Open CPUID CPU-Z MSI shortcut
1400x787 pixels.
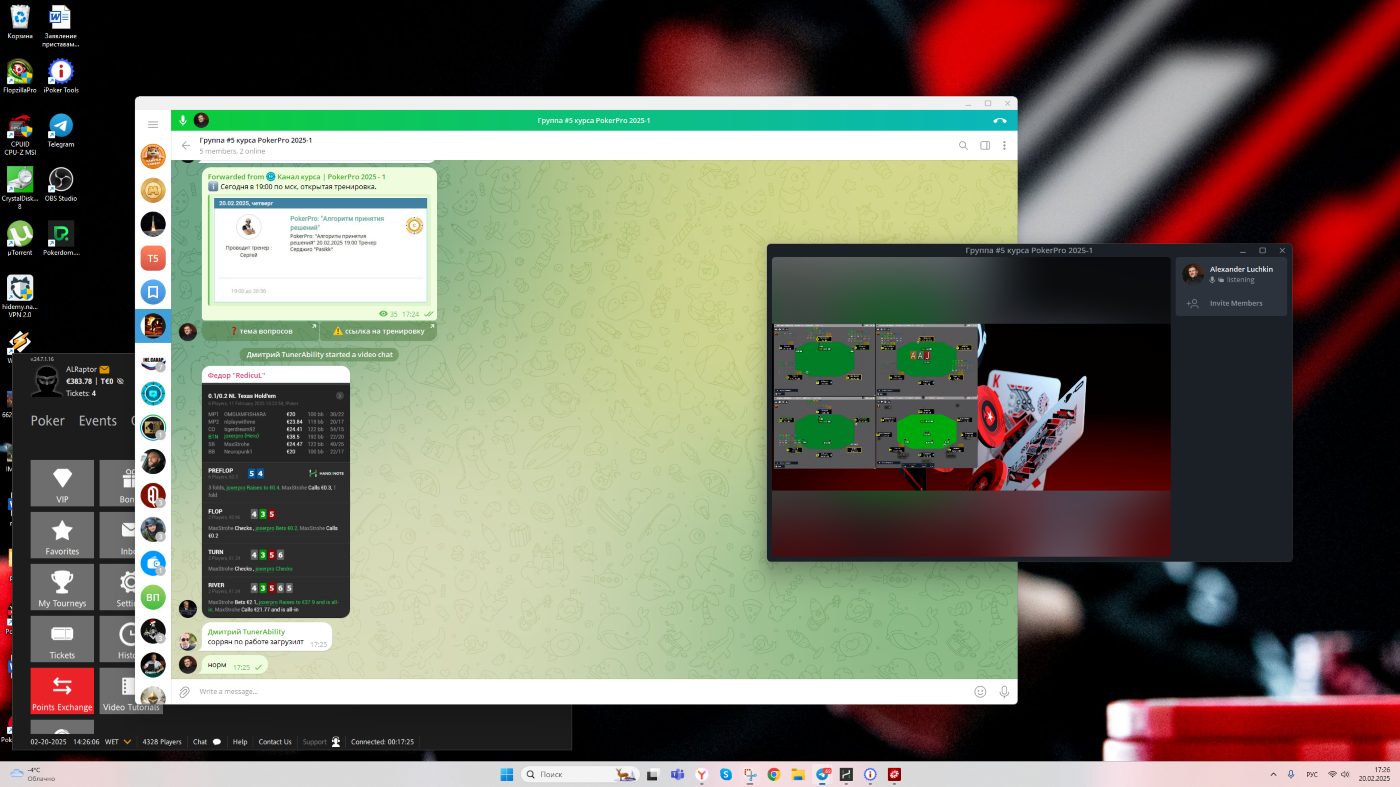[20, 134]
